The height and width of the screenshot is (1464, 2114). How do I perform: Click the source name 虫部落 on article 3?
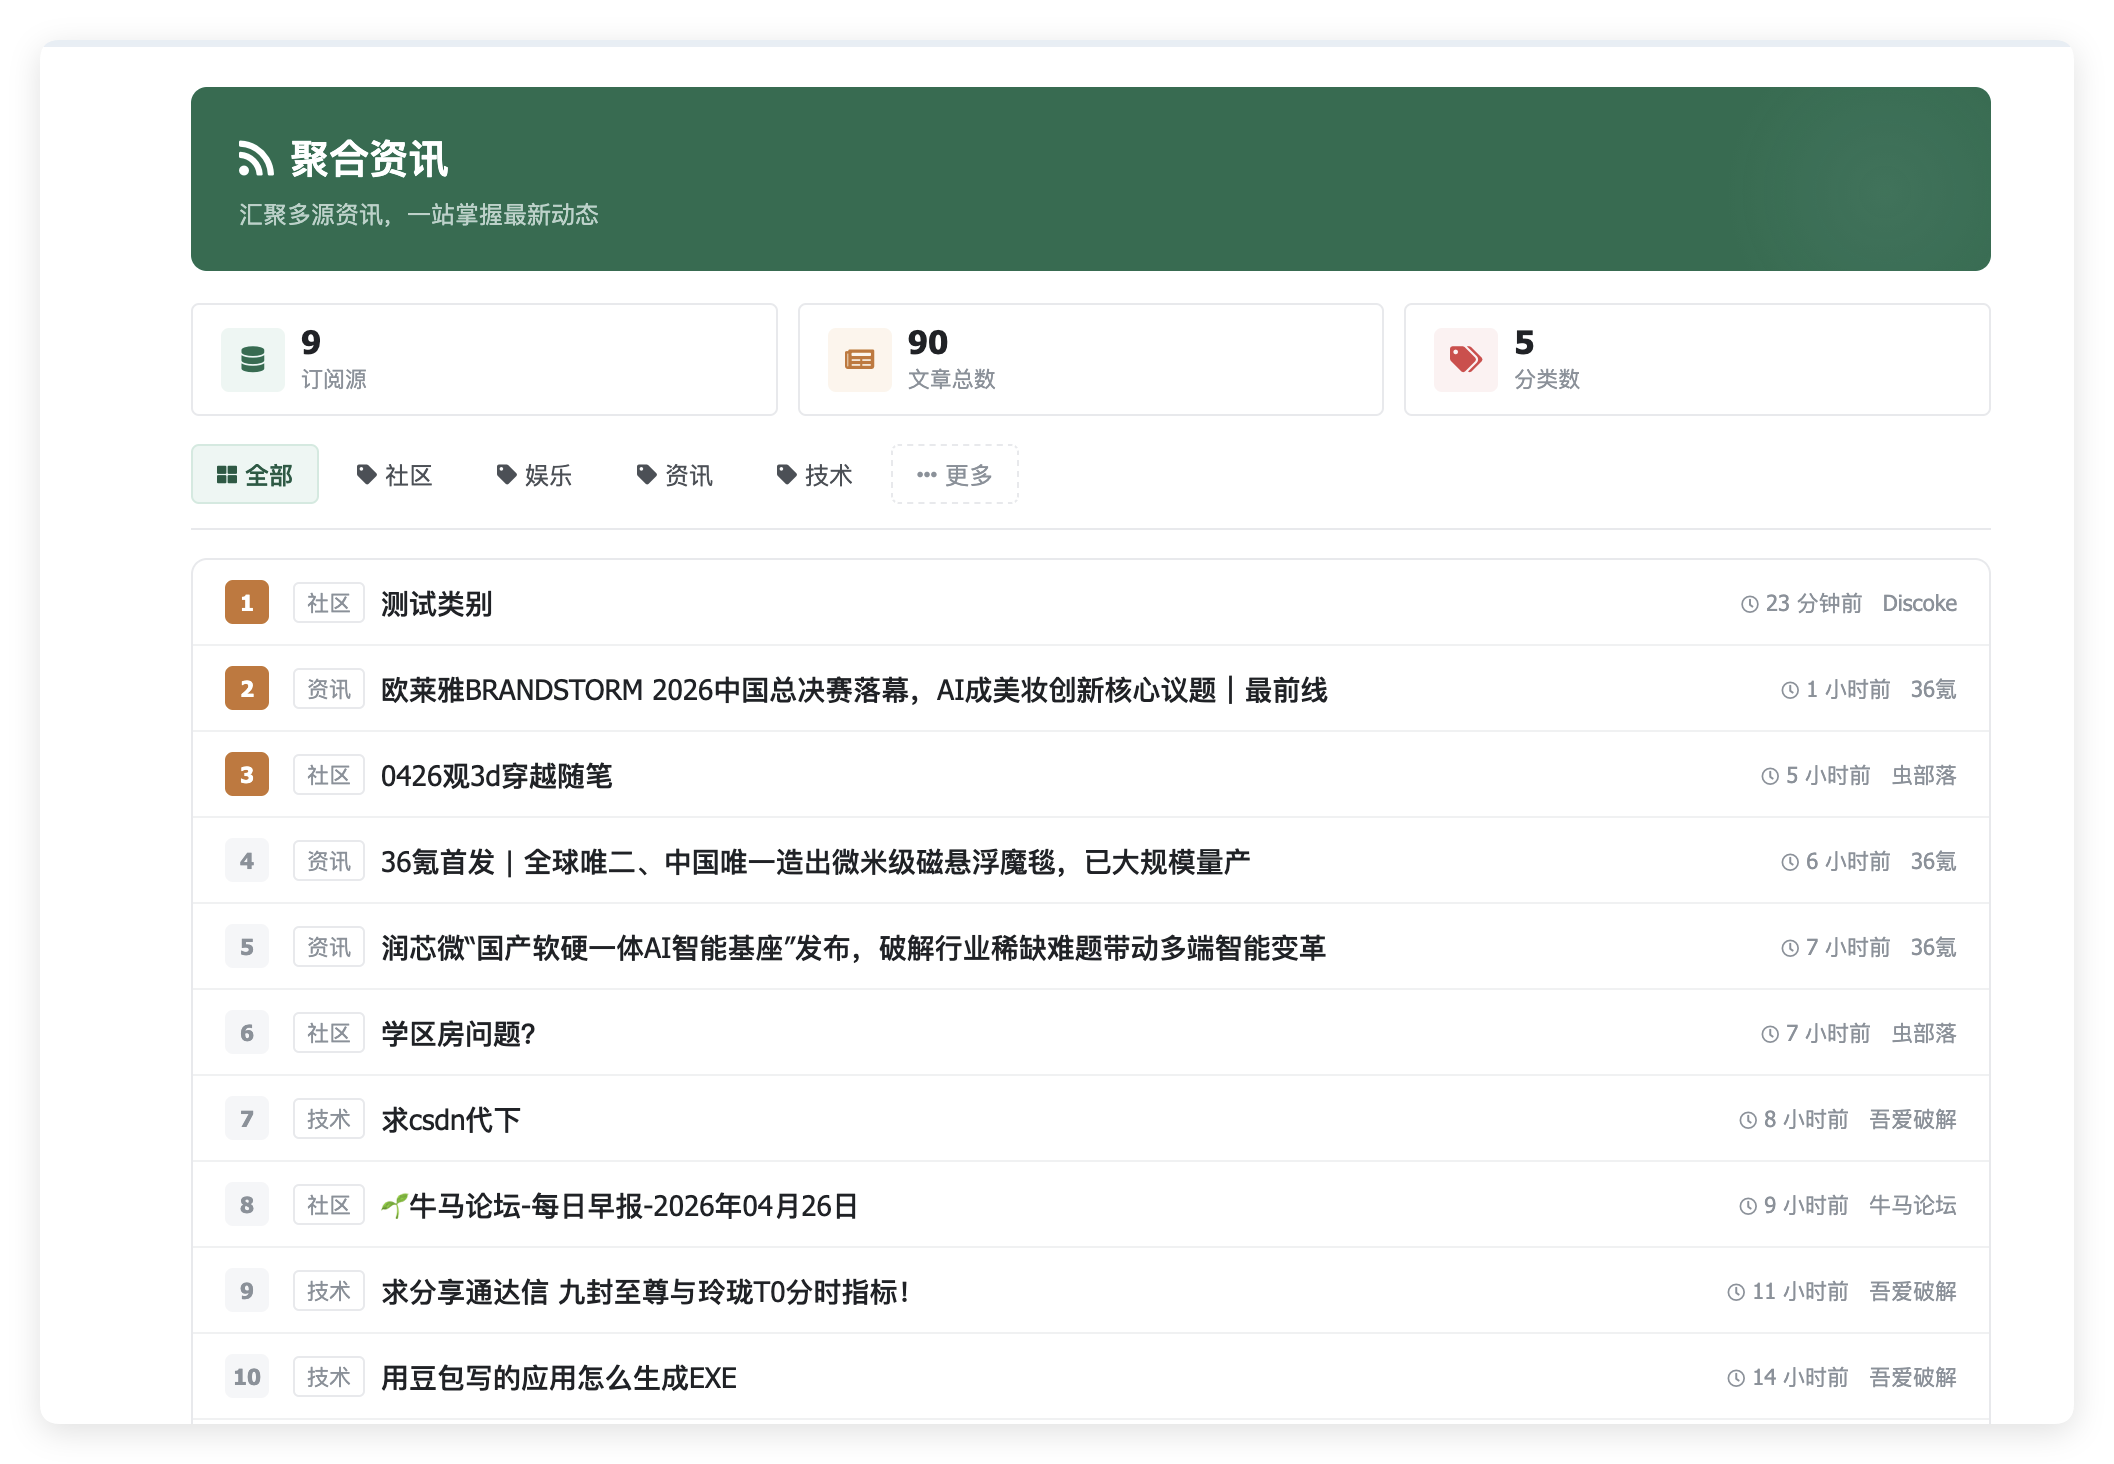click(x=1924, y=775)
